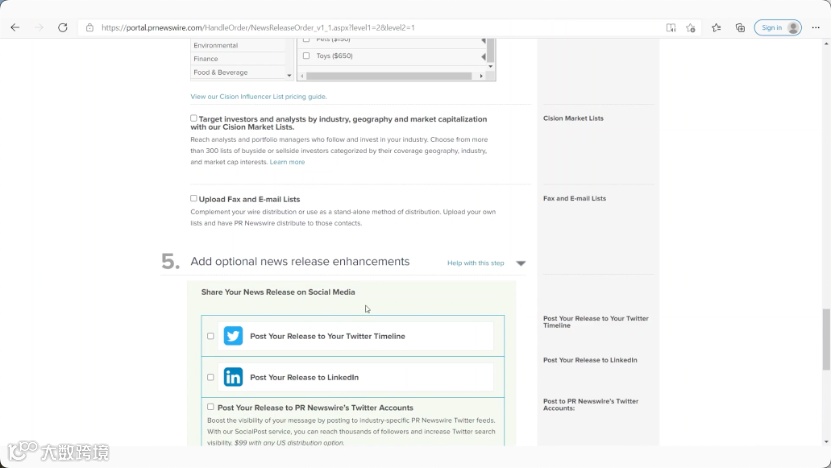The image size is (832, 468).
Task: Open the Learn more link
Action: (x=287, y=162)
